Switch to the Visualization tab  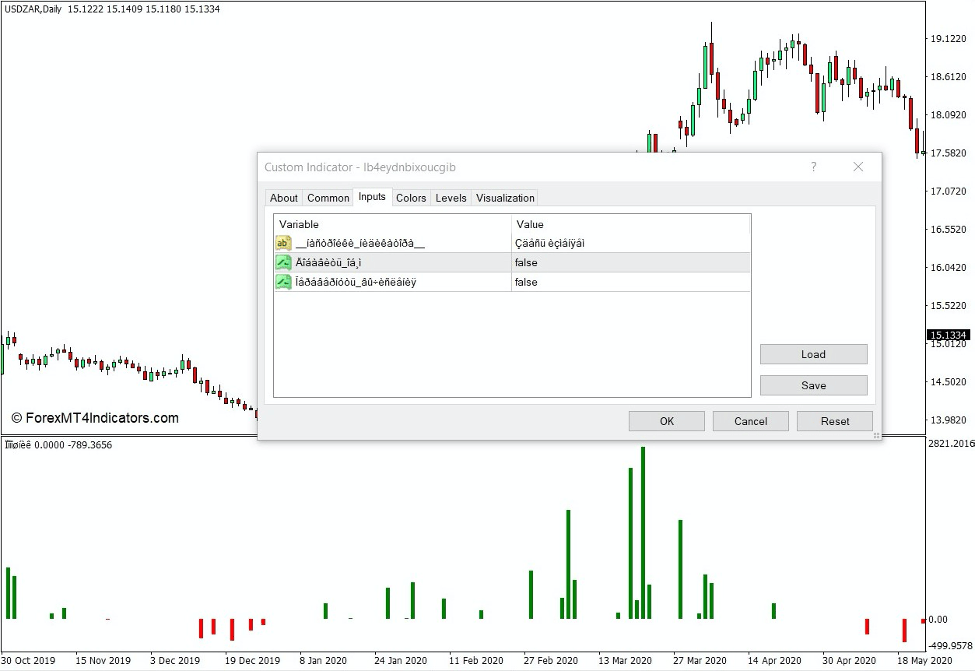[504, 197]
